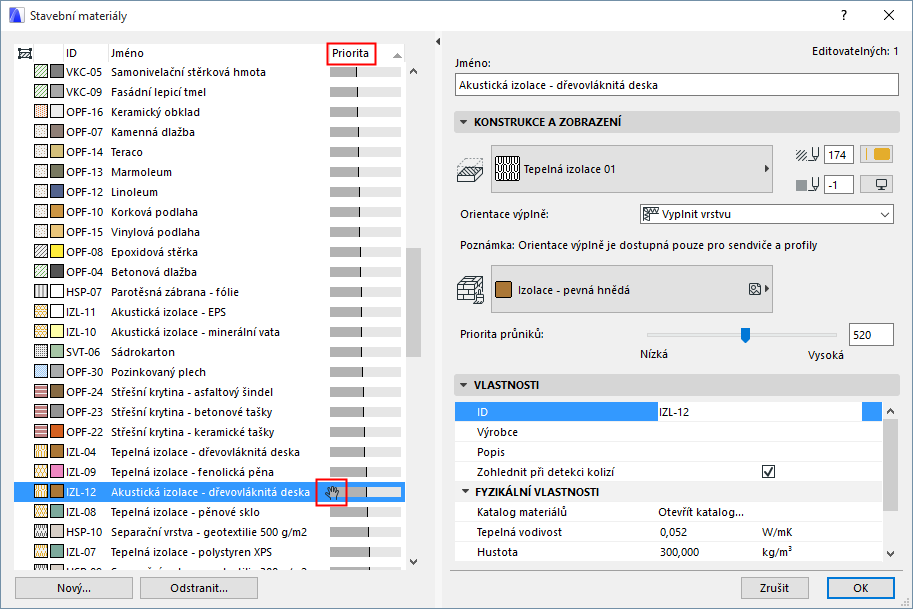The image size is (913, 609).
Task: Click the fill icon of Parotěsná zábrana - fólie
Action: tap(41, 292)
